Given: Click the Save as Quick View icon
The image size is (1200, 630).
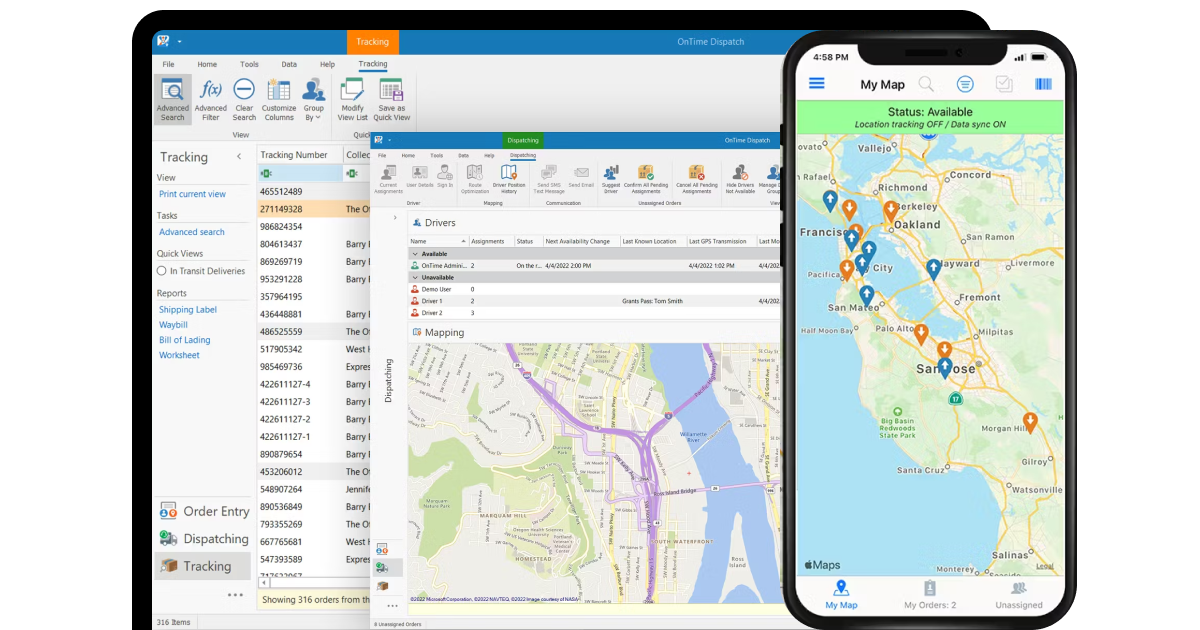Looking at the screenshot, I should pos(391,100).
